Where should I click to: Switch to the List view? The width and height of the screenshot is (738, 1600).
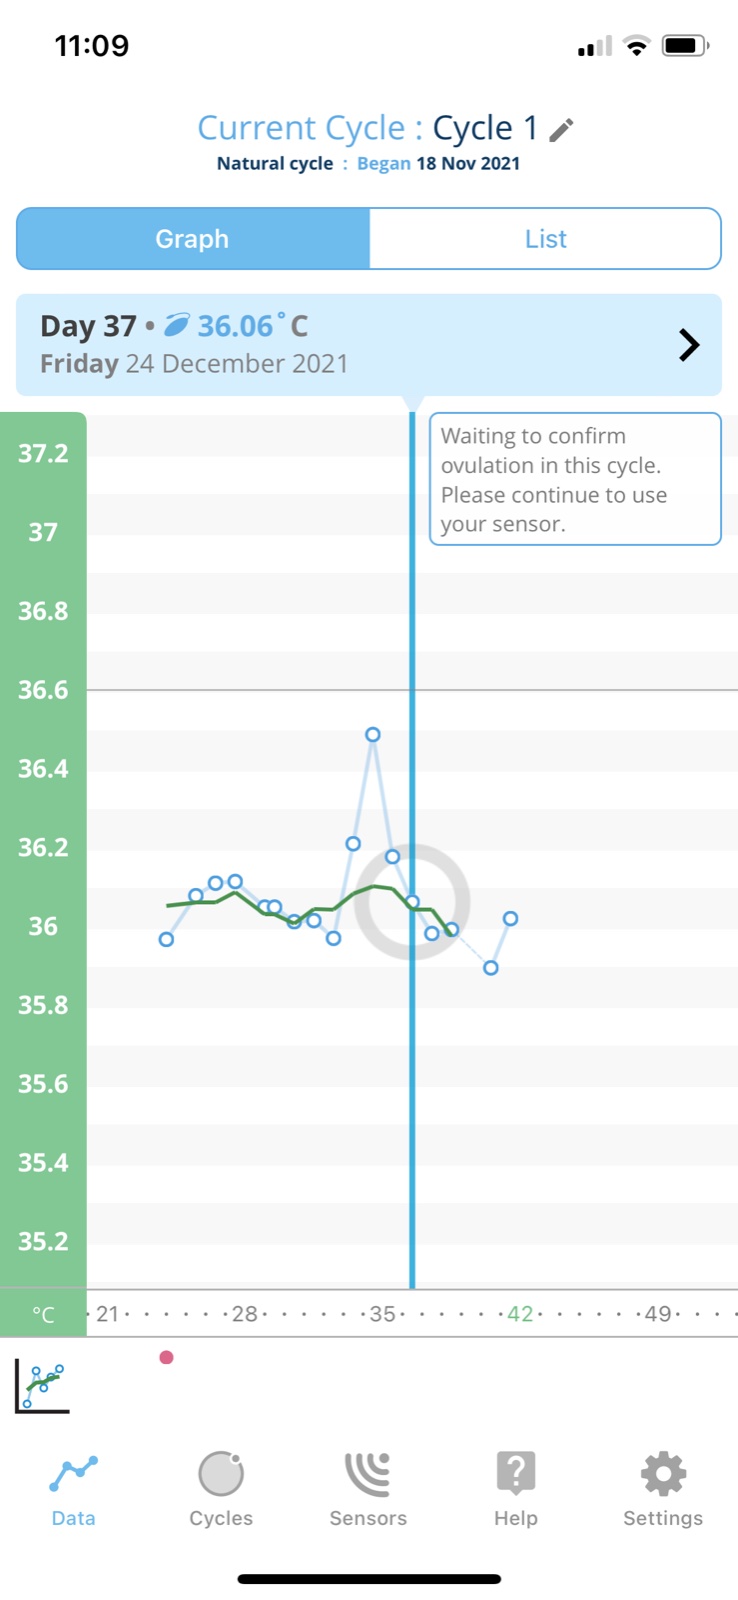tap(545, 239)
